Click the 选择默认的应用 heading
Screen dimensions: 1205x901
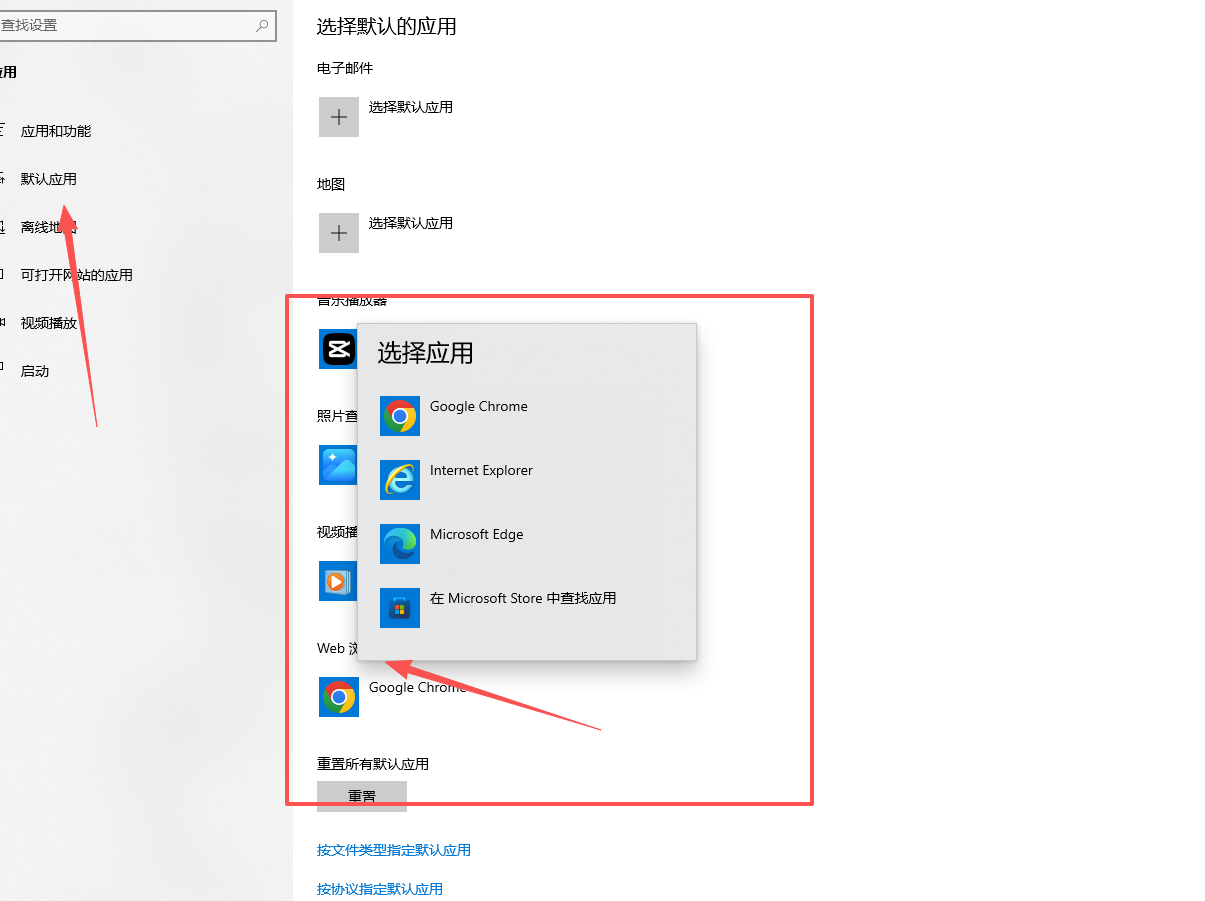387,27
